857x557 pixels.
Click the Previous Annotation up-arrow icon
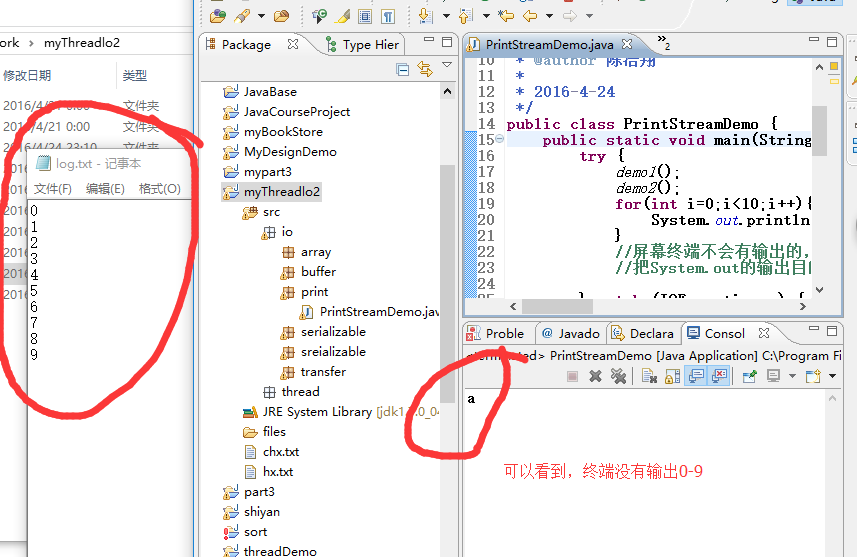[466, 16]
